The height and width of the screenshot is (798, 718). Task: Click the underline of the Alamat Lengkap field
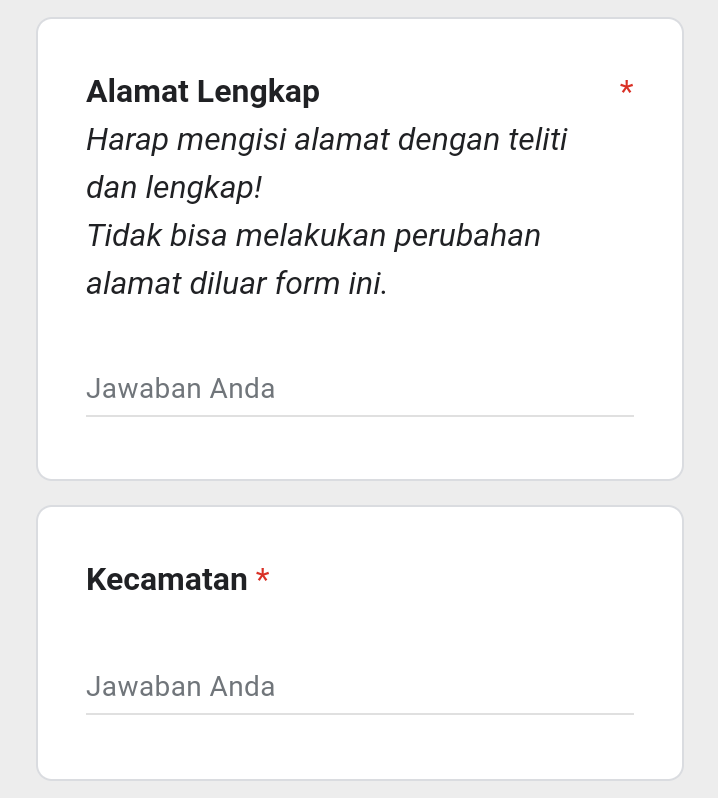(x=359, y=415)
